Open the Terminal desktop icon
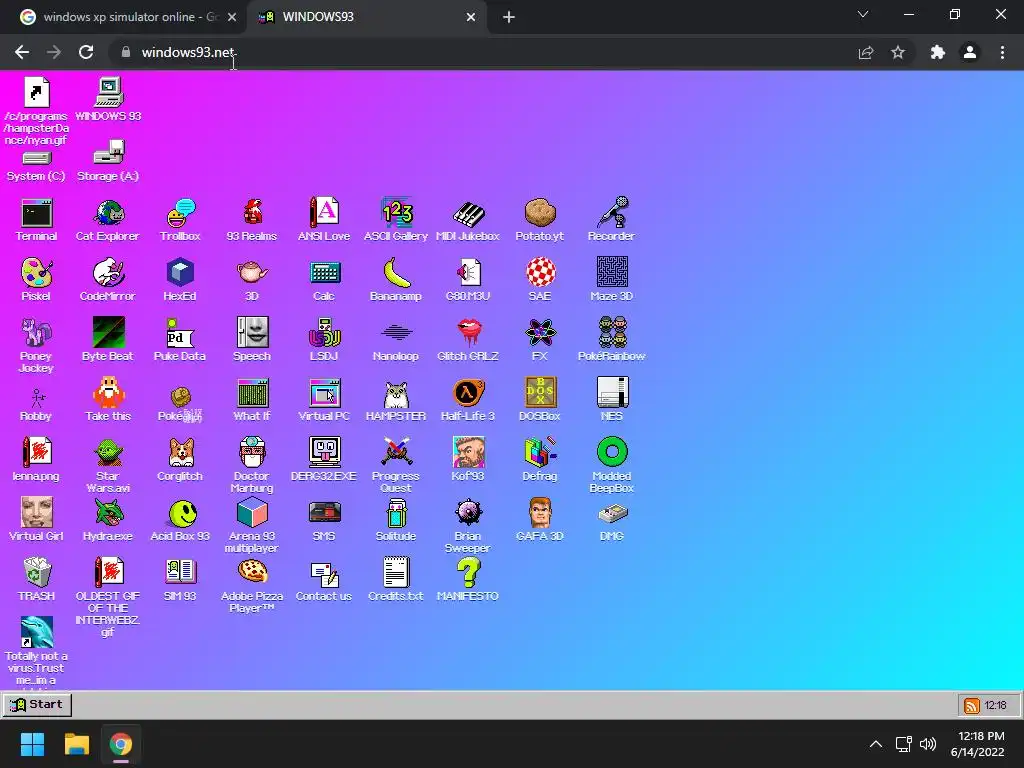 click(x=37, y=221)
